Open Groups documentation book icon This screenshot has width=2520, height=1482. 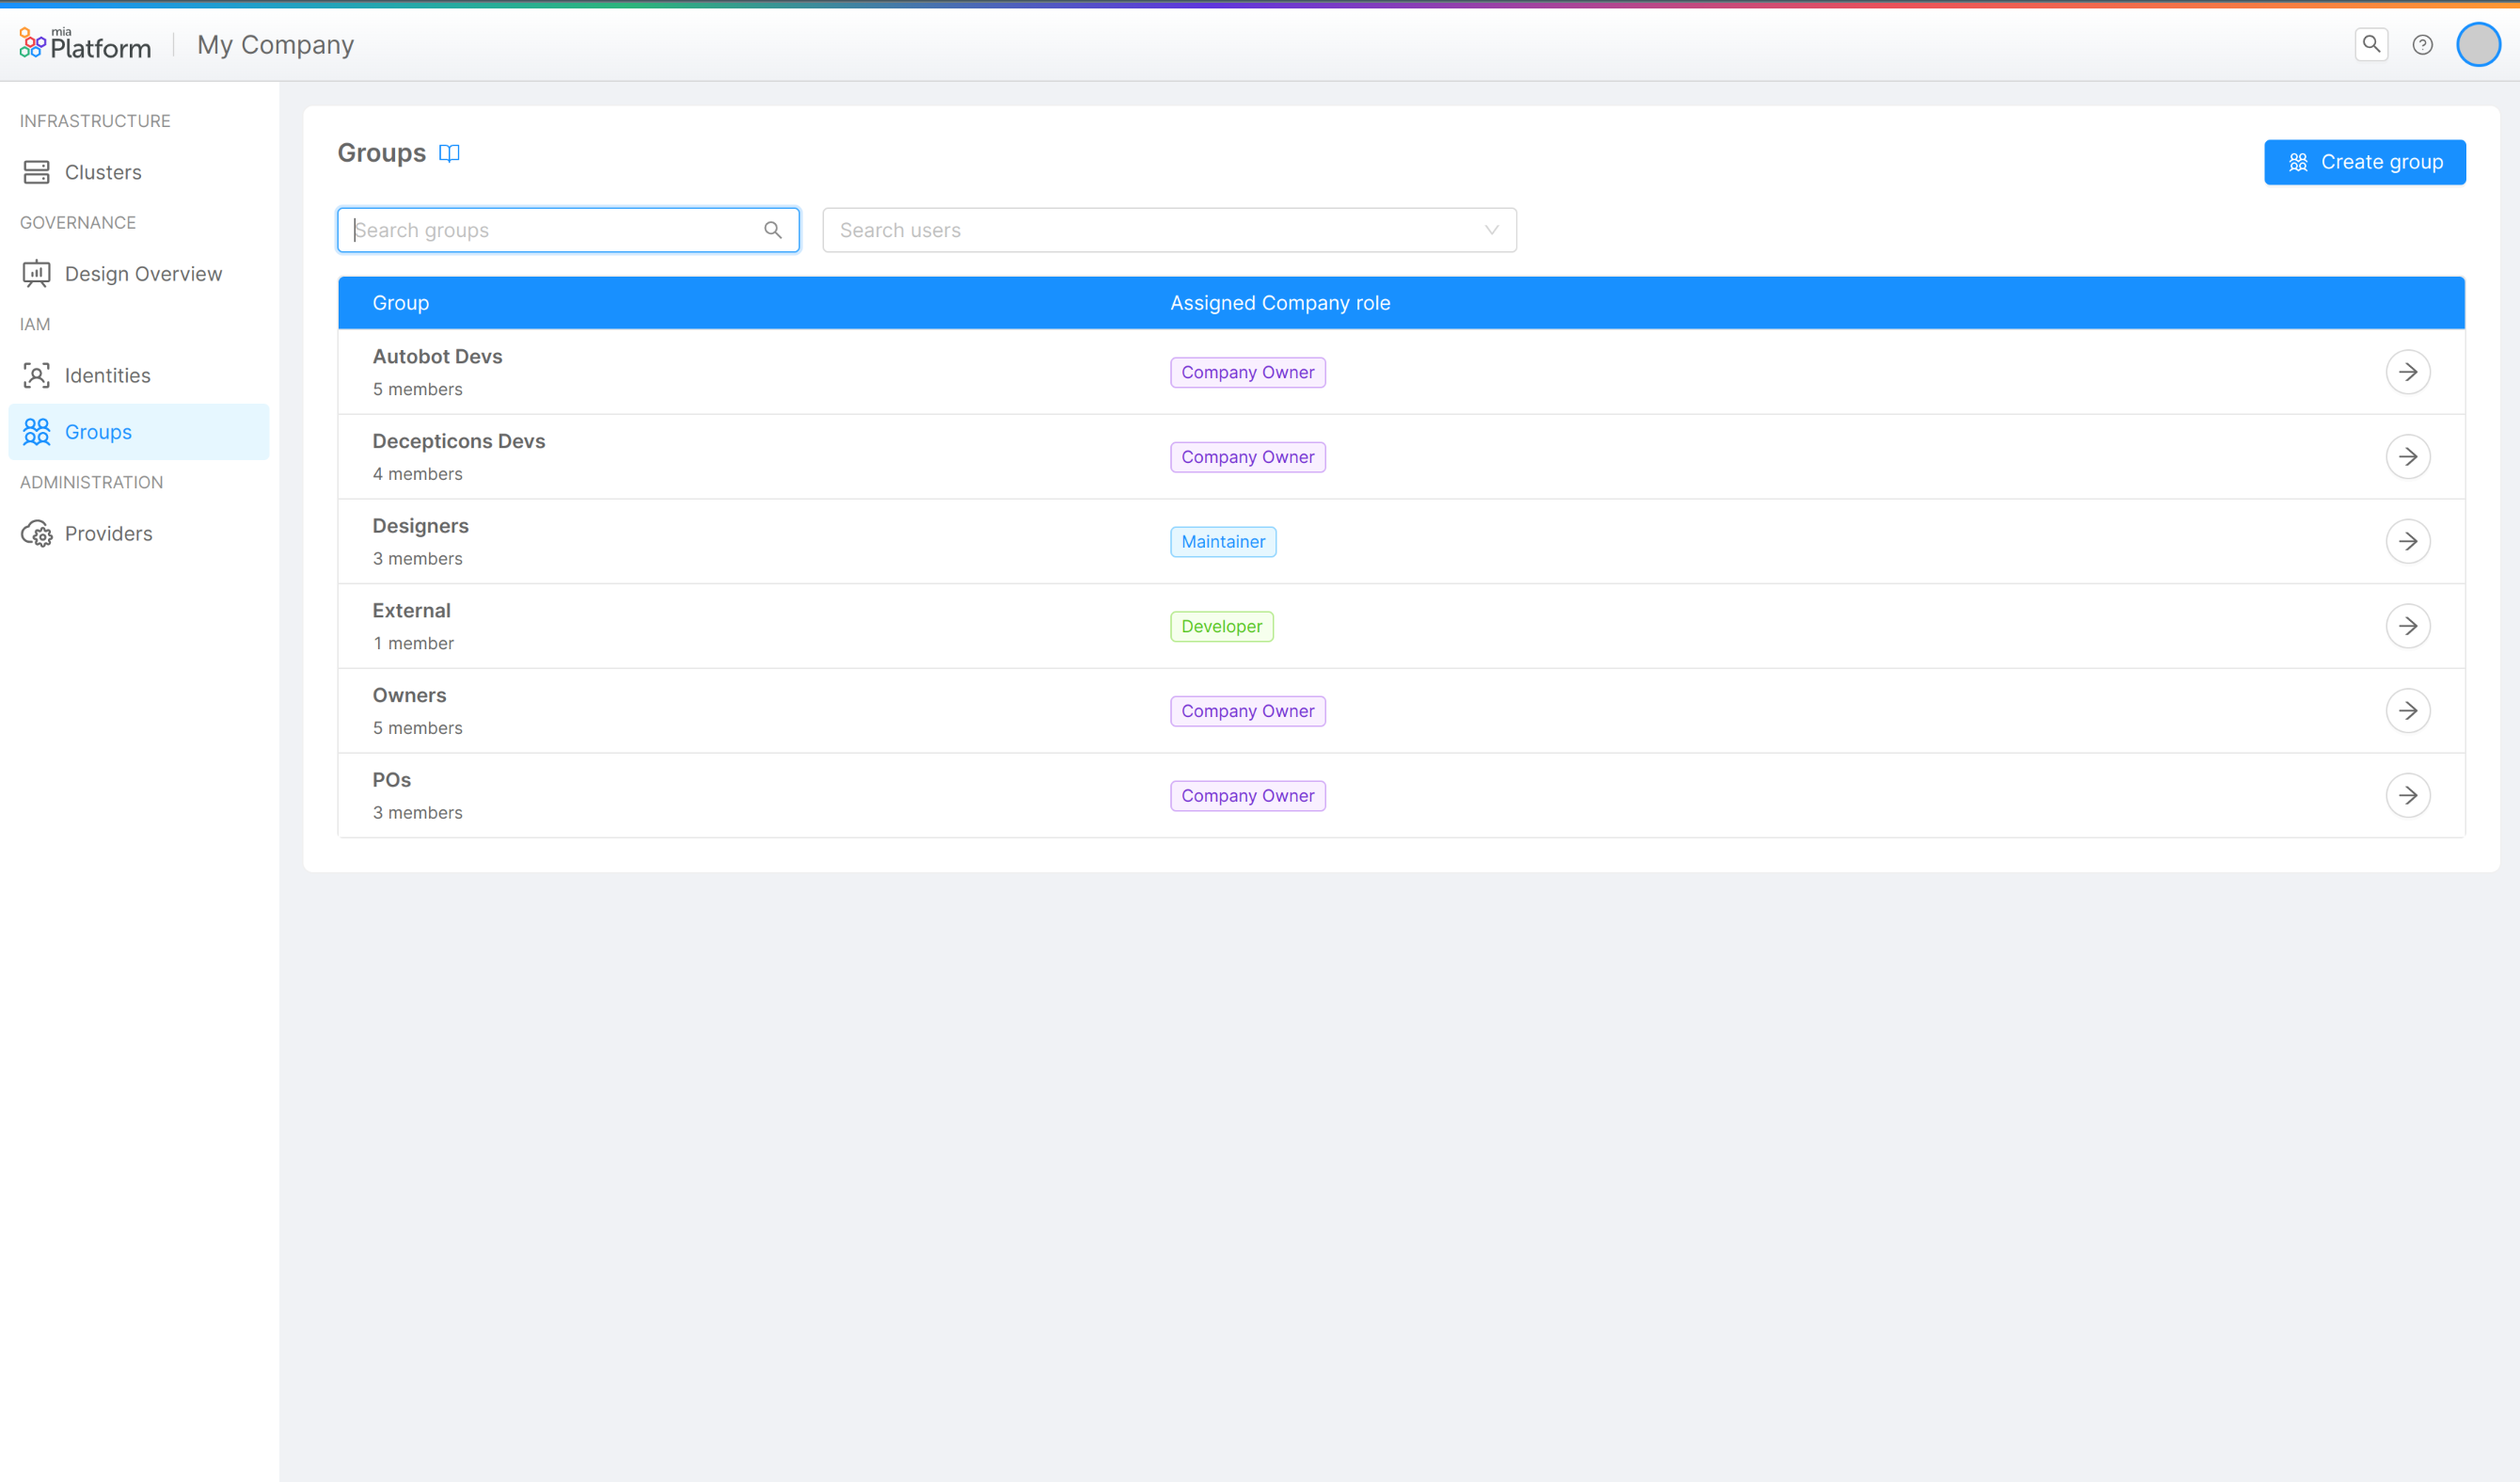pos(449,153)
